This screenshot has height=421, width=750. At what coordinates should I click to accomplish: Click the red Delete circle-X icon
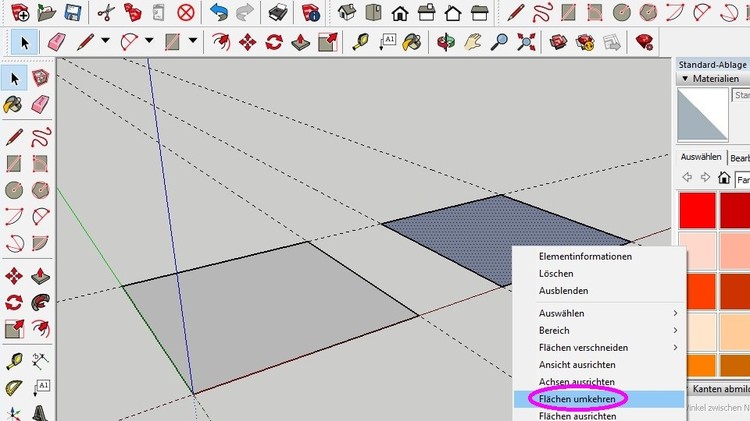(186, 12)
